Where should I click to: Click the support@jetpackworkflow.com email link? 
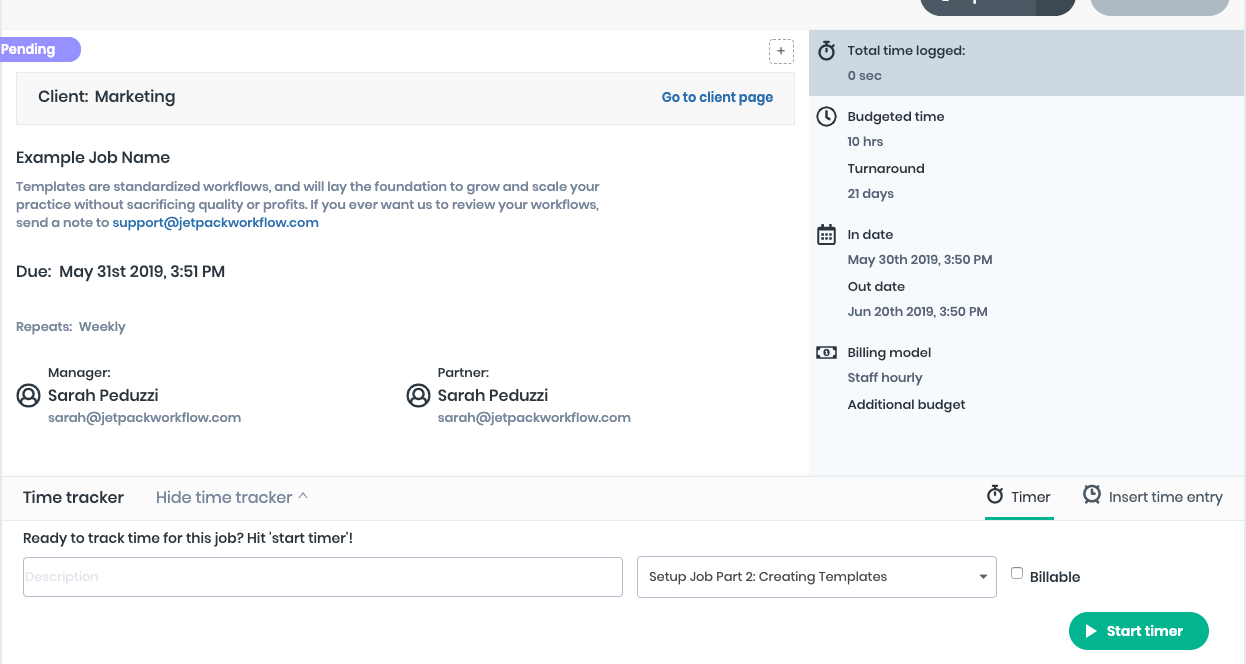point(215,223)
